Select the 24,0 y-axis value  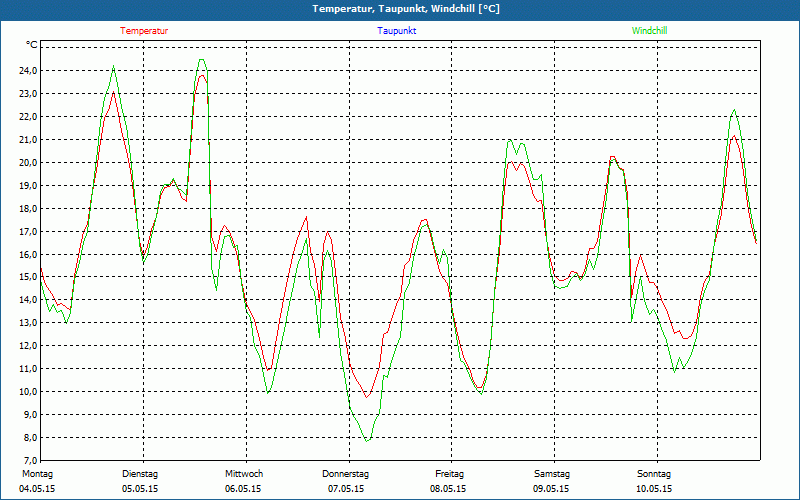[x=28, y=70]
